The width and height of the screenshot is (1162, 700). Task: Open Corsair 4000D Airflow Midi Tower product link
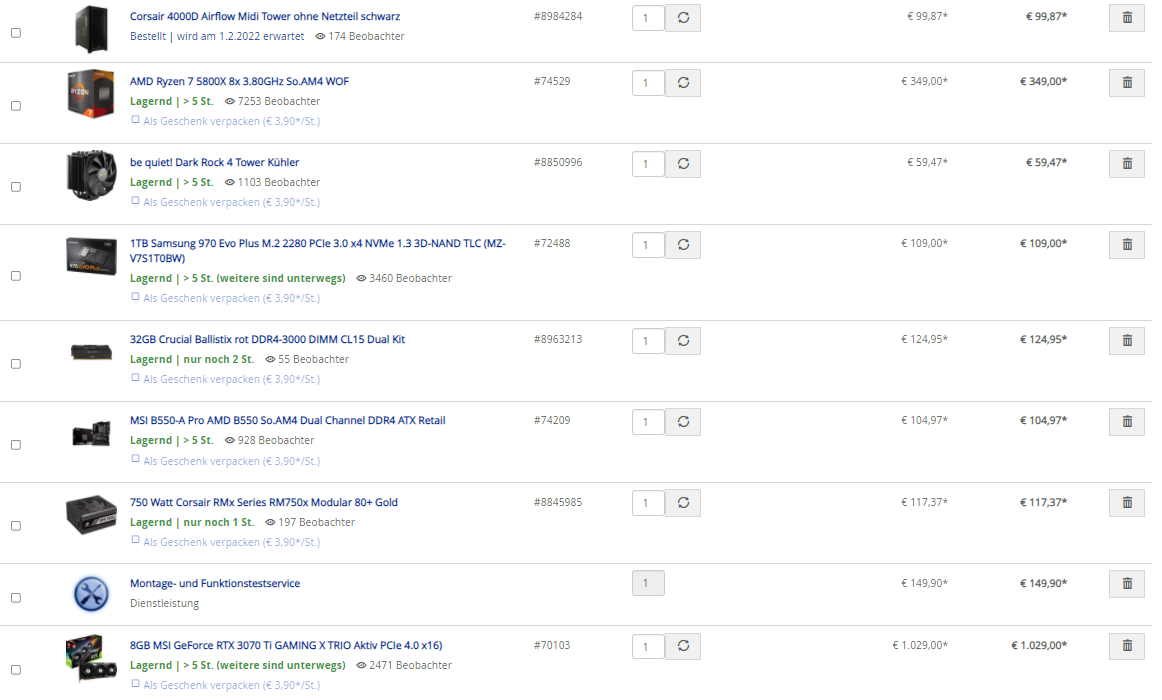[x=265, y=16]
